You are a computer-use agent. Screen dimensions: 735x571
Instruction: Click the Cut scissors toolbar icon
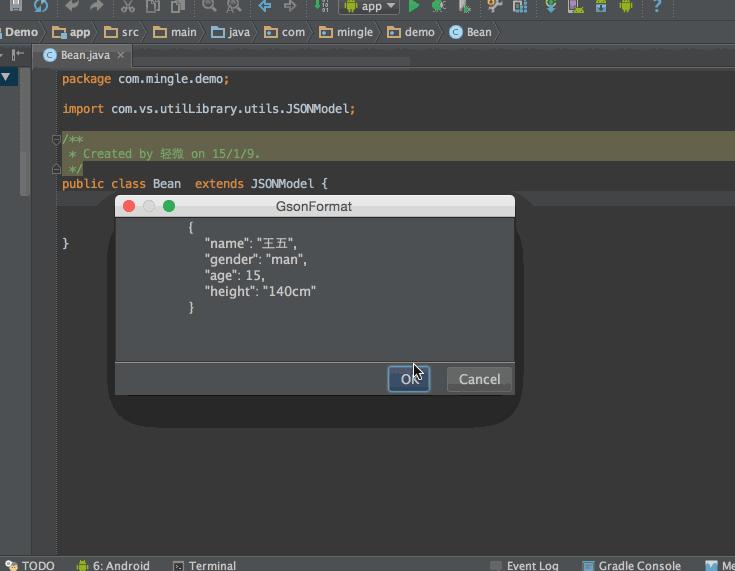(x=127, y=6)
